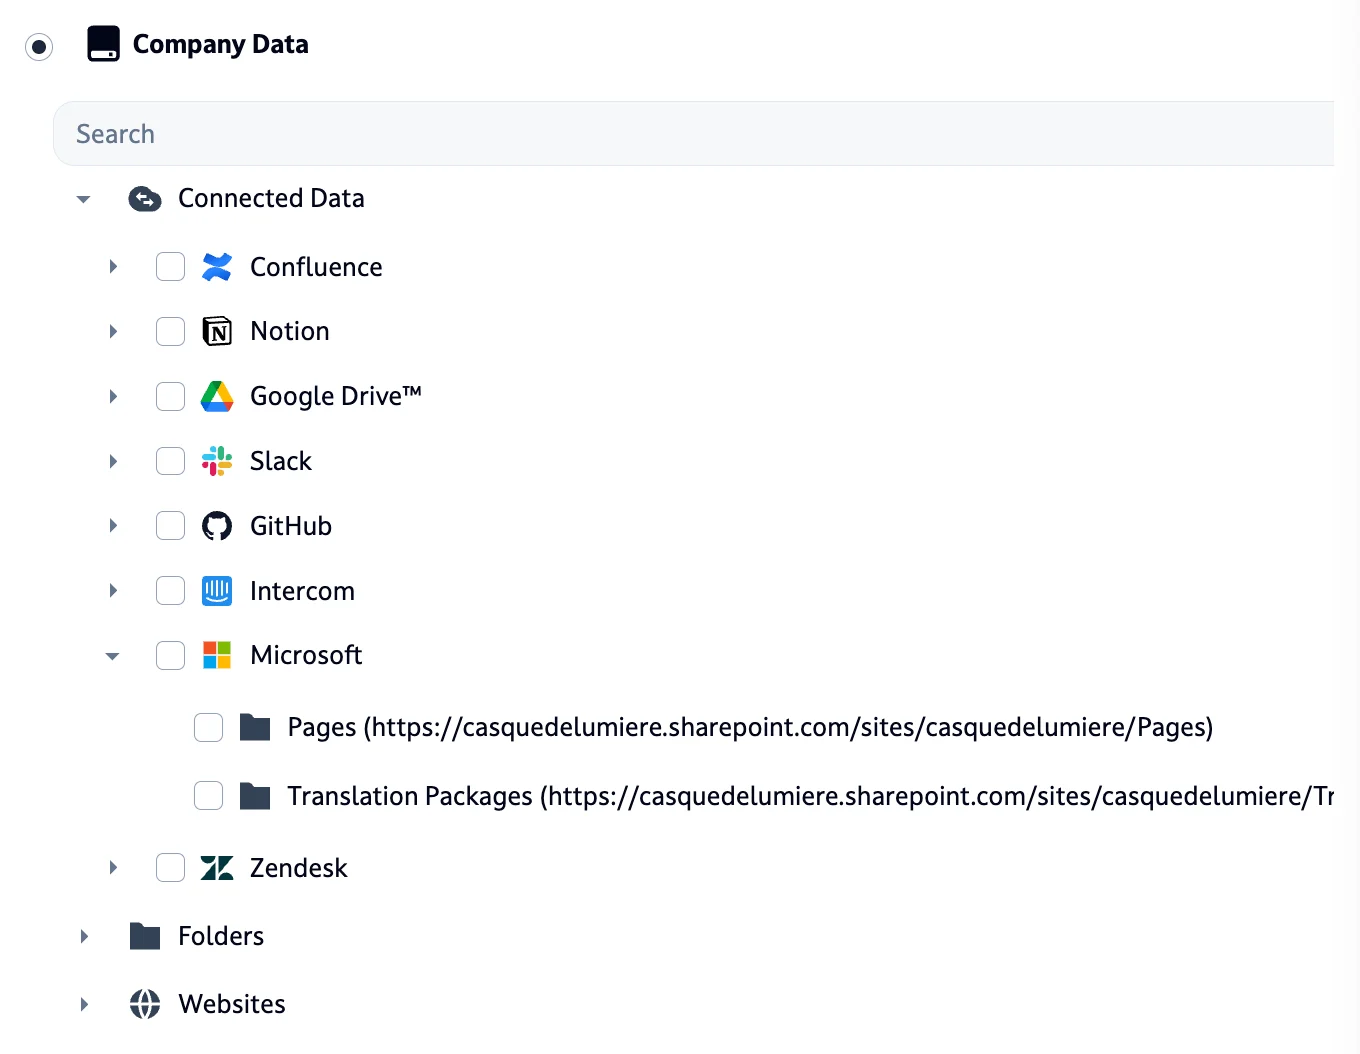Check the Pages folder checkbox
Viewport: 1360px width, 1054px height.
pos(208,728)
